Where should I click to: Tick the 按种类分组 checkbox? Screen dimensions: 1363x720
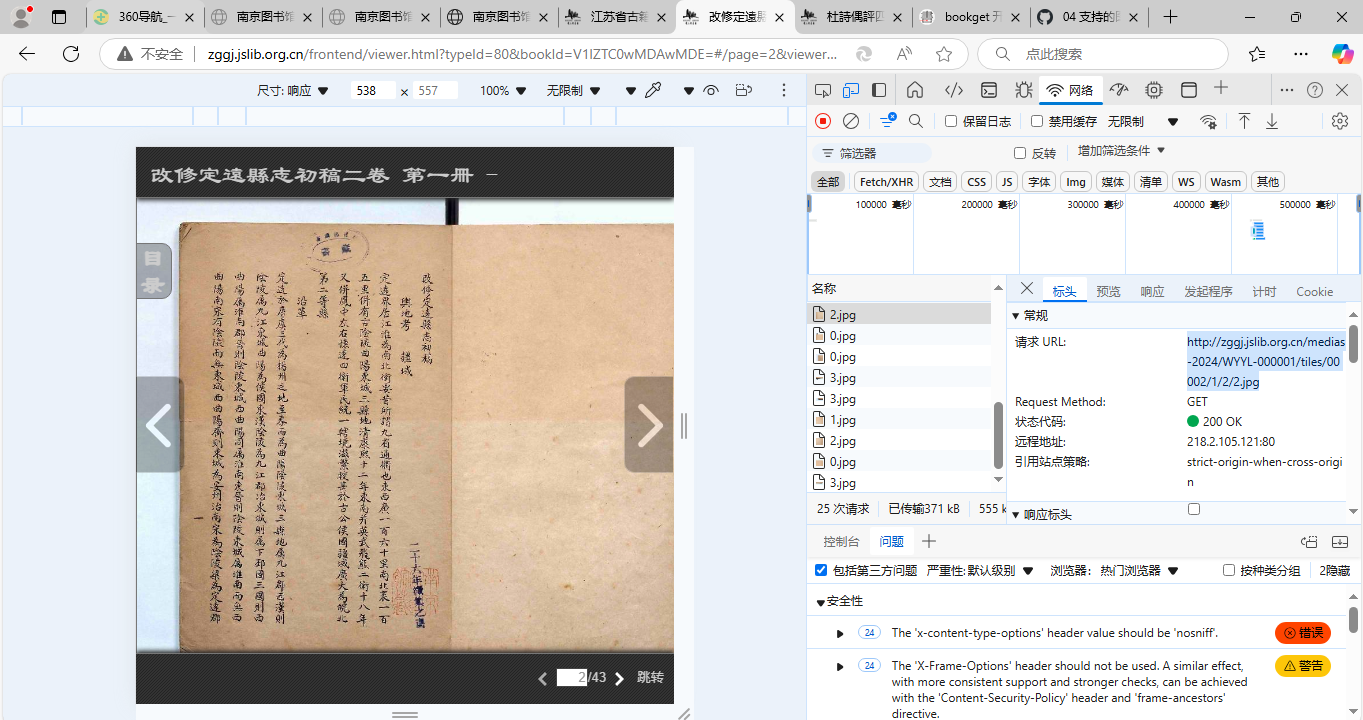[1229, 570]
